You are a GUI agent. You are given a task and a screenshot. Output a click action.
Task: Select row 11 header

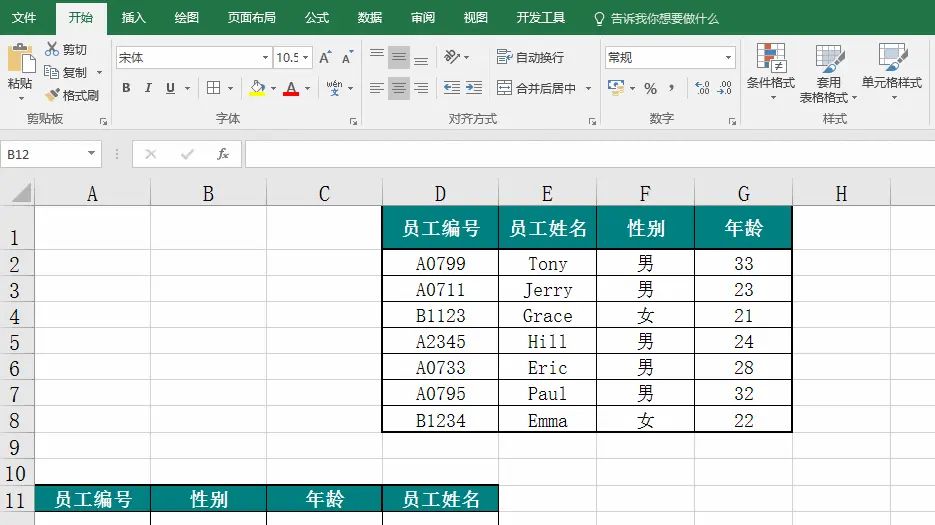coord(15,500)
